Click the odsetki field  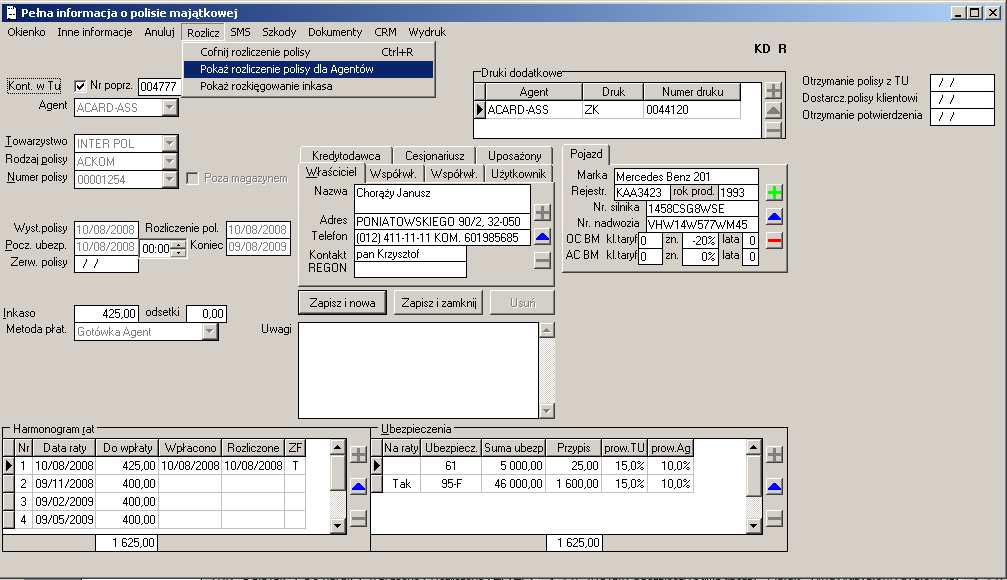206,313
